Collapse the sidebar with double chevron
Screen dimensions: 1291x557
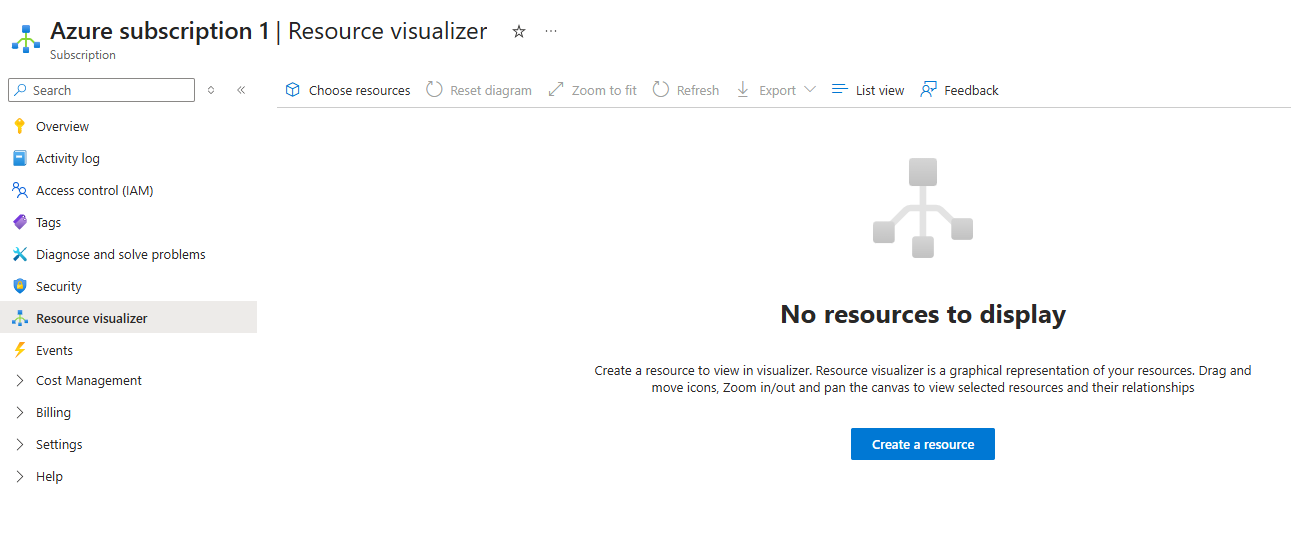[241, 90]
